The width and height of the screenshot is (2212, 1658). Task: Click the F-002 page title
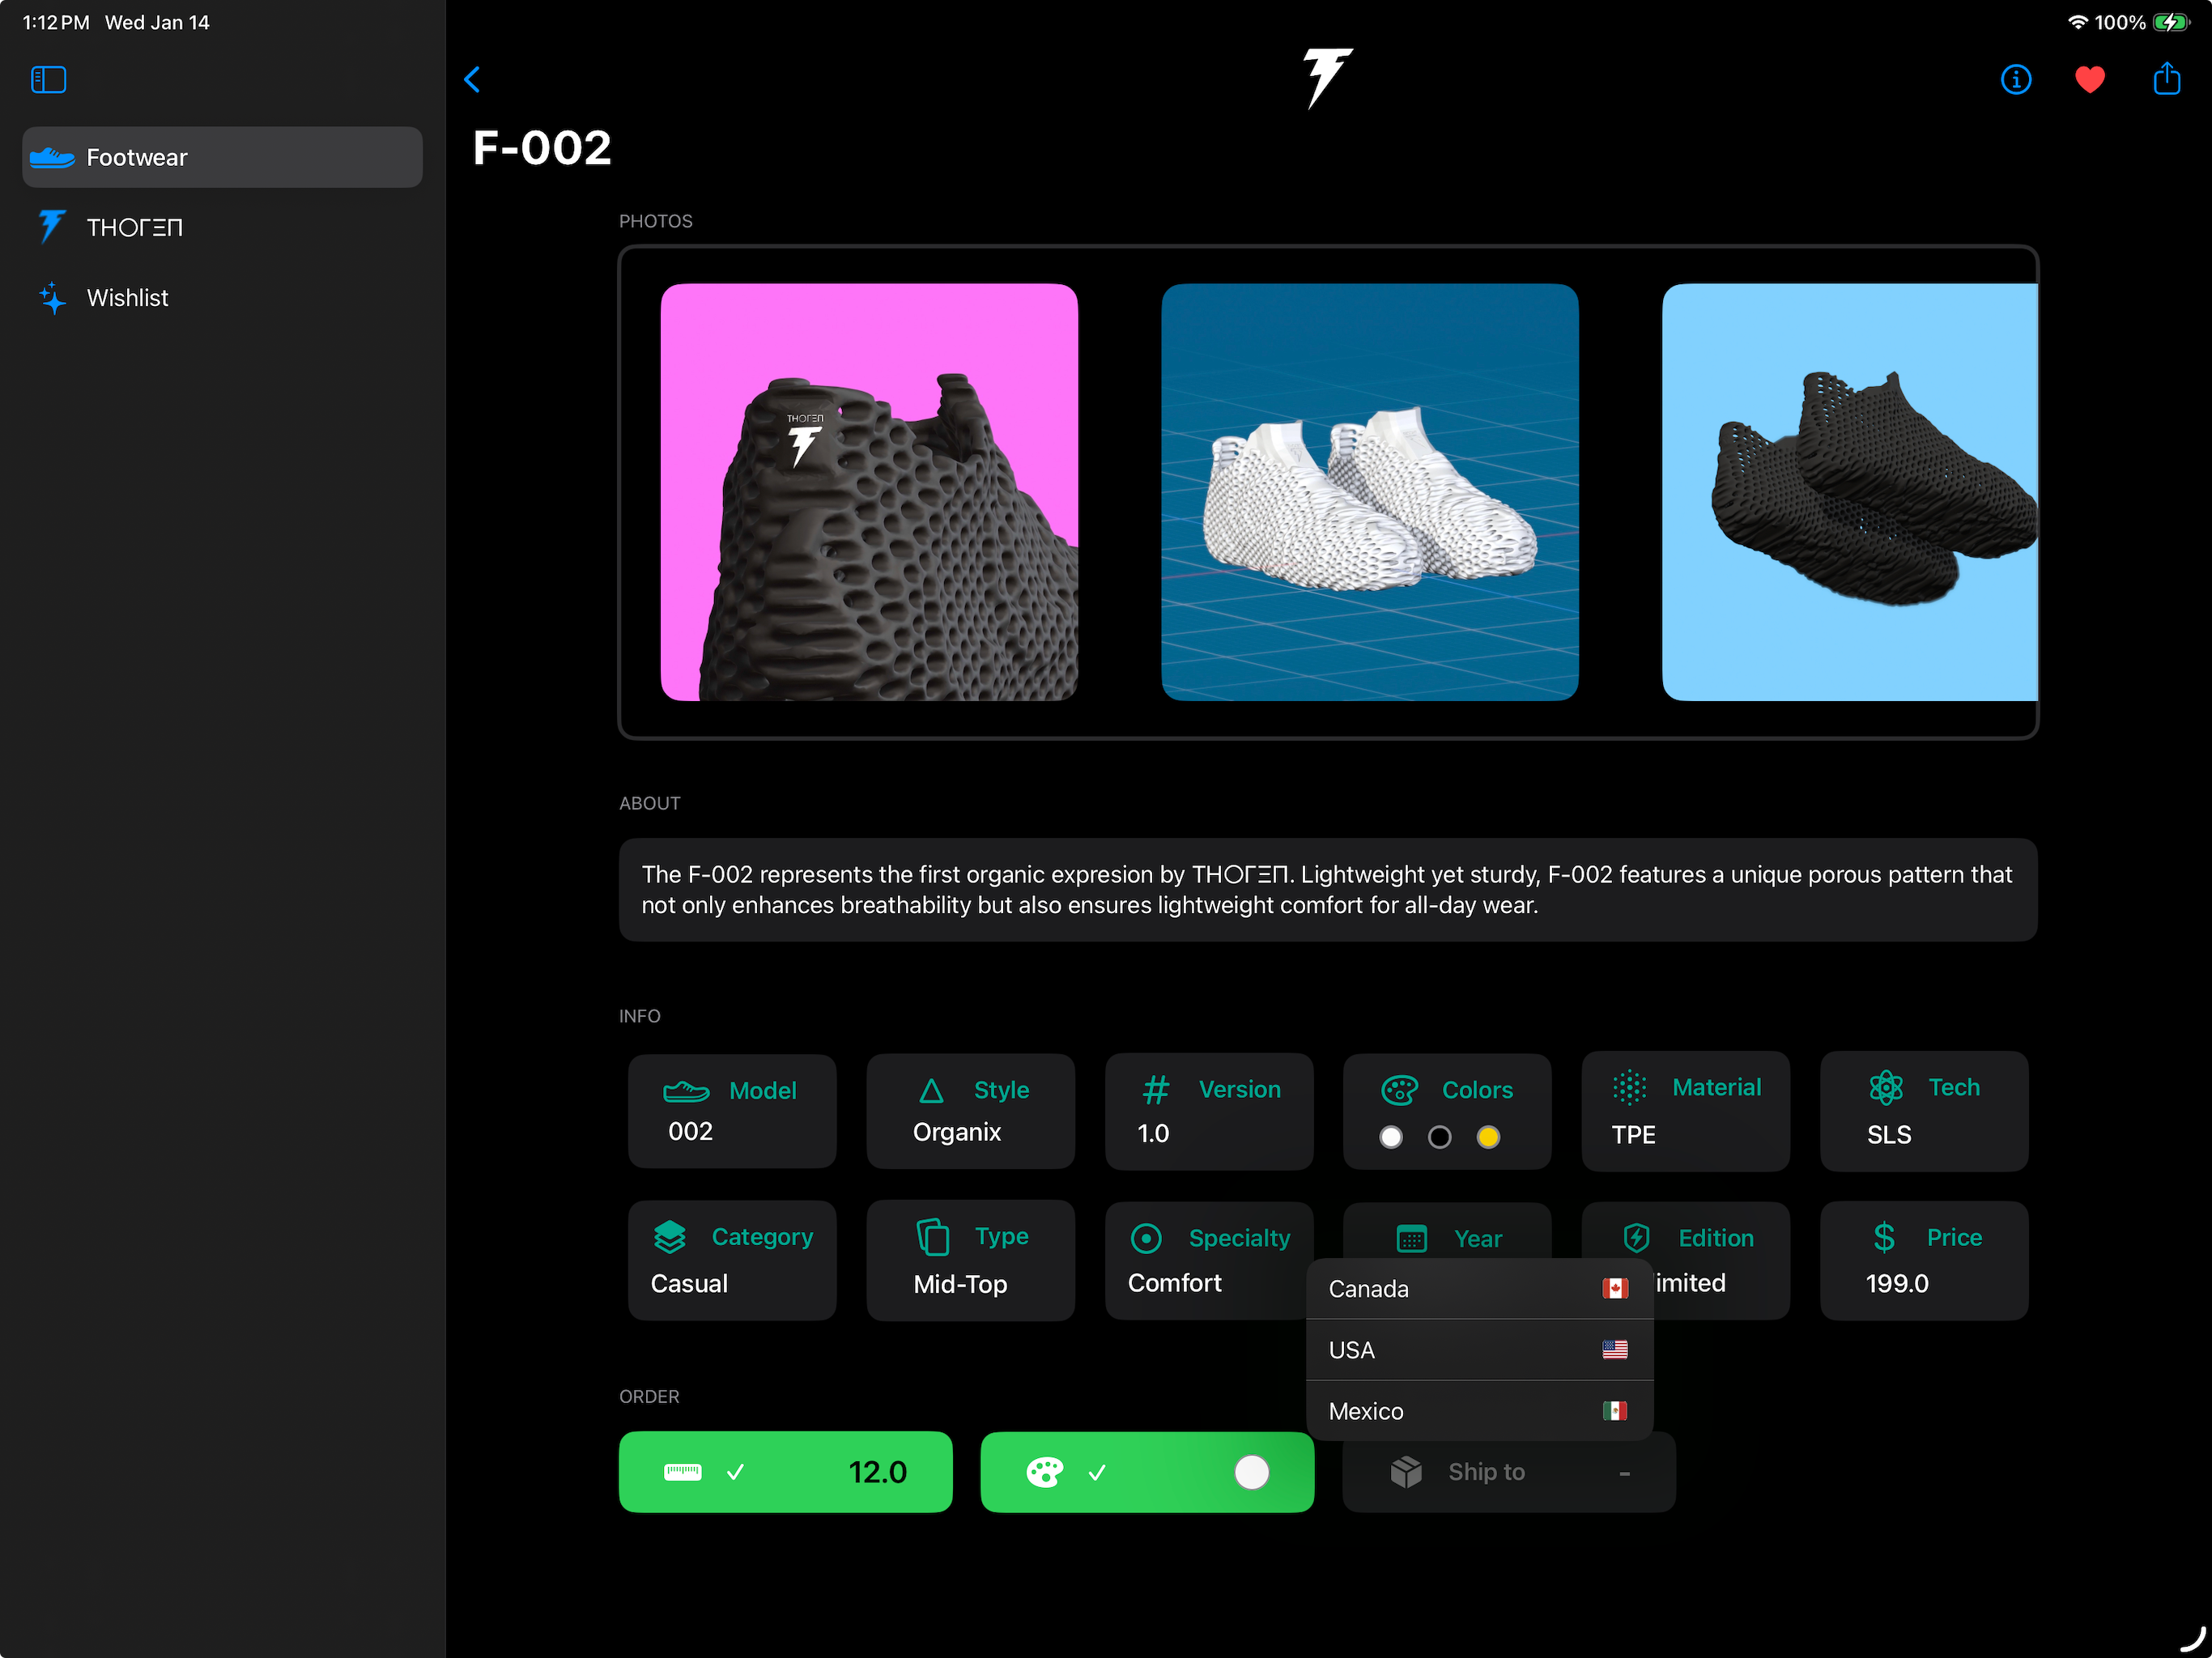[541, 147]
